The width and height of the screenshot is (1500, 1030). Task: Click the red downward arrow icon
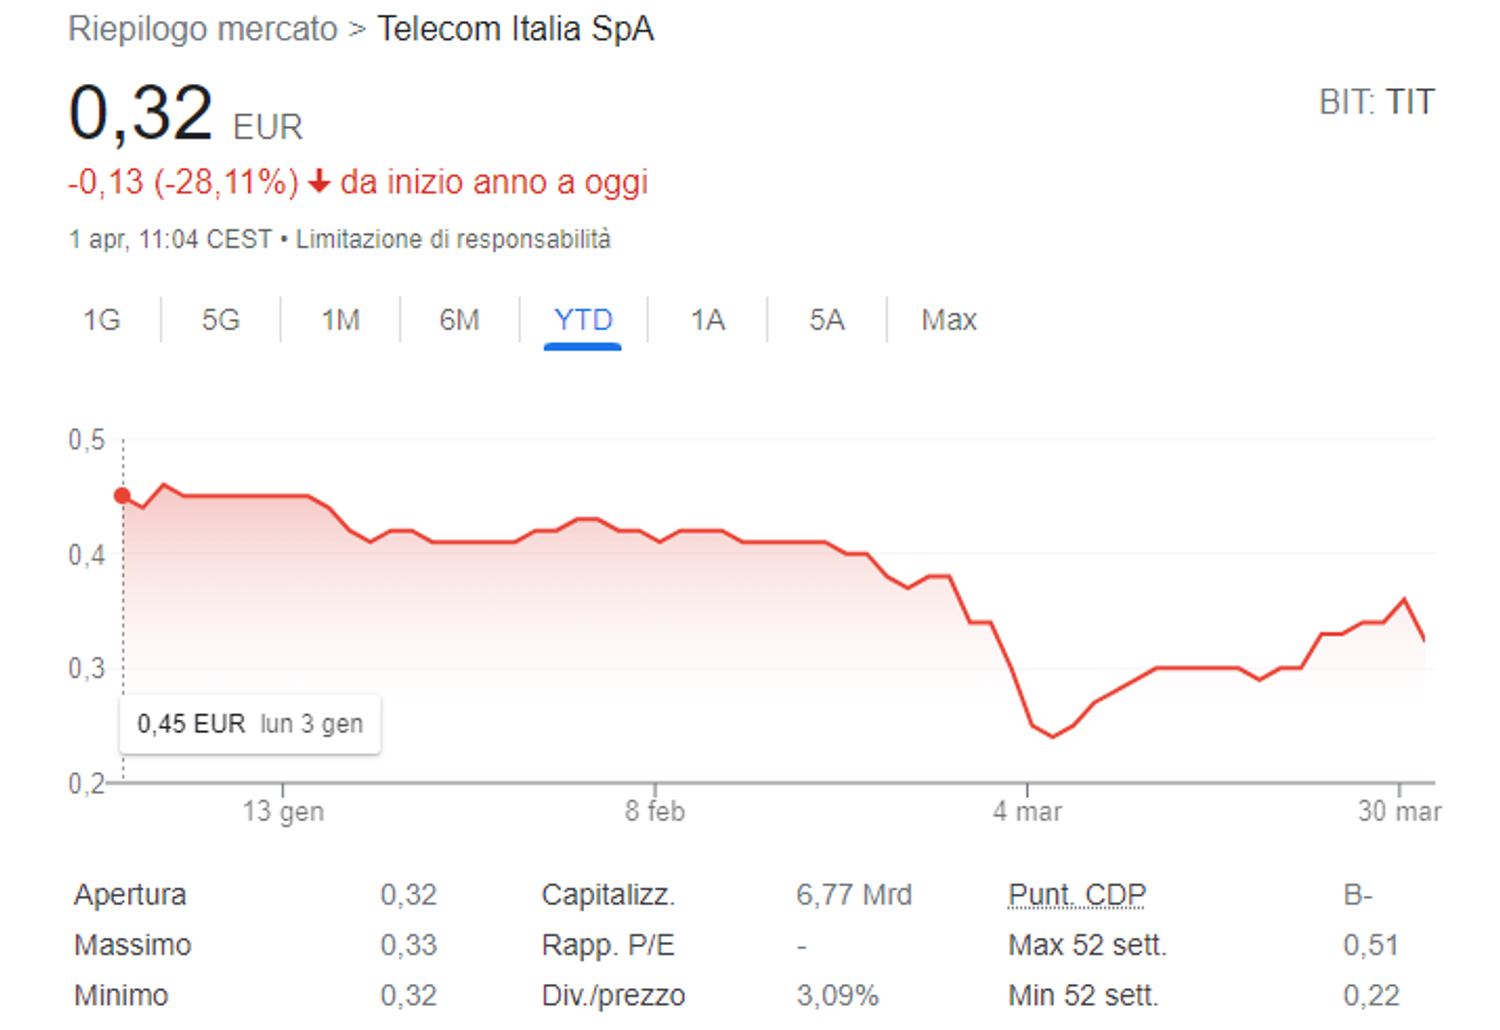(x=318, y=182)
